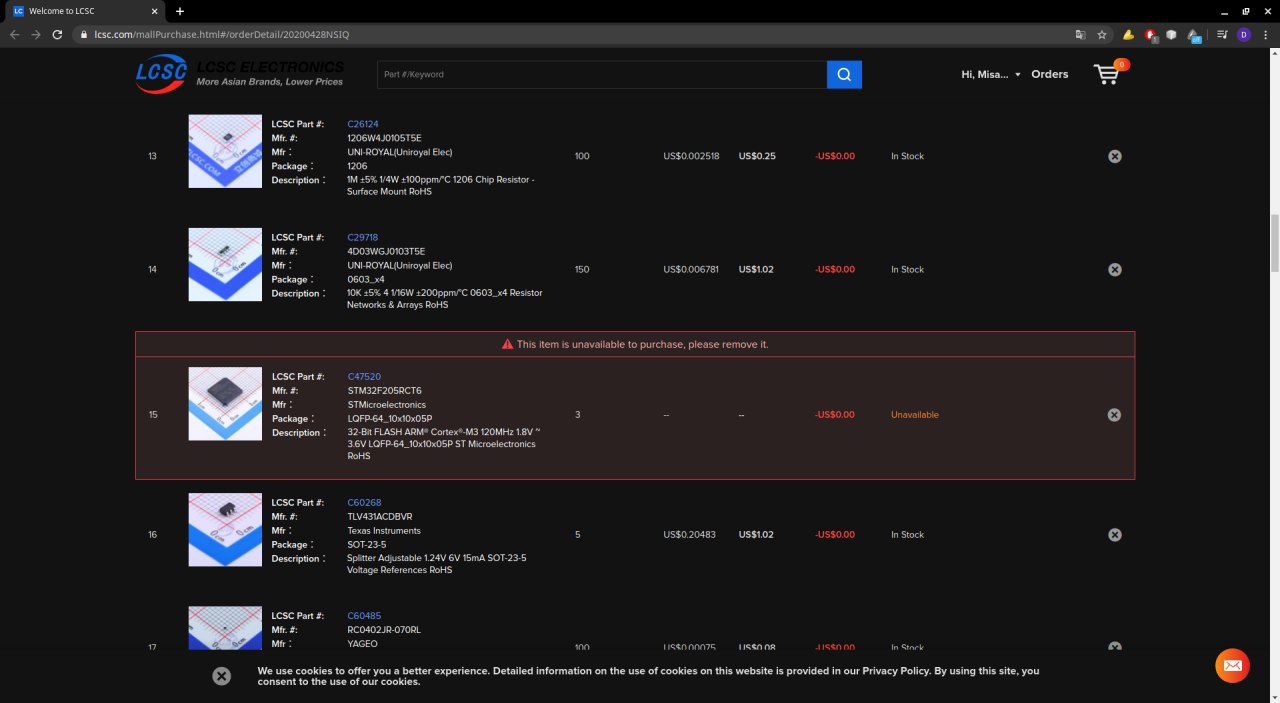Click the TLV431ACDBVR product thumbnail

(x=225, y=530)
